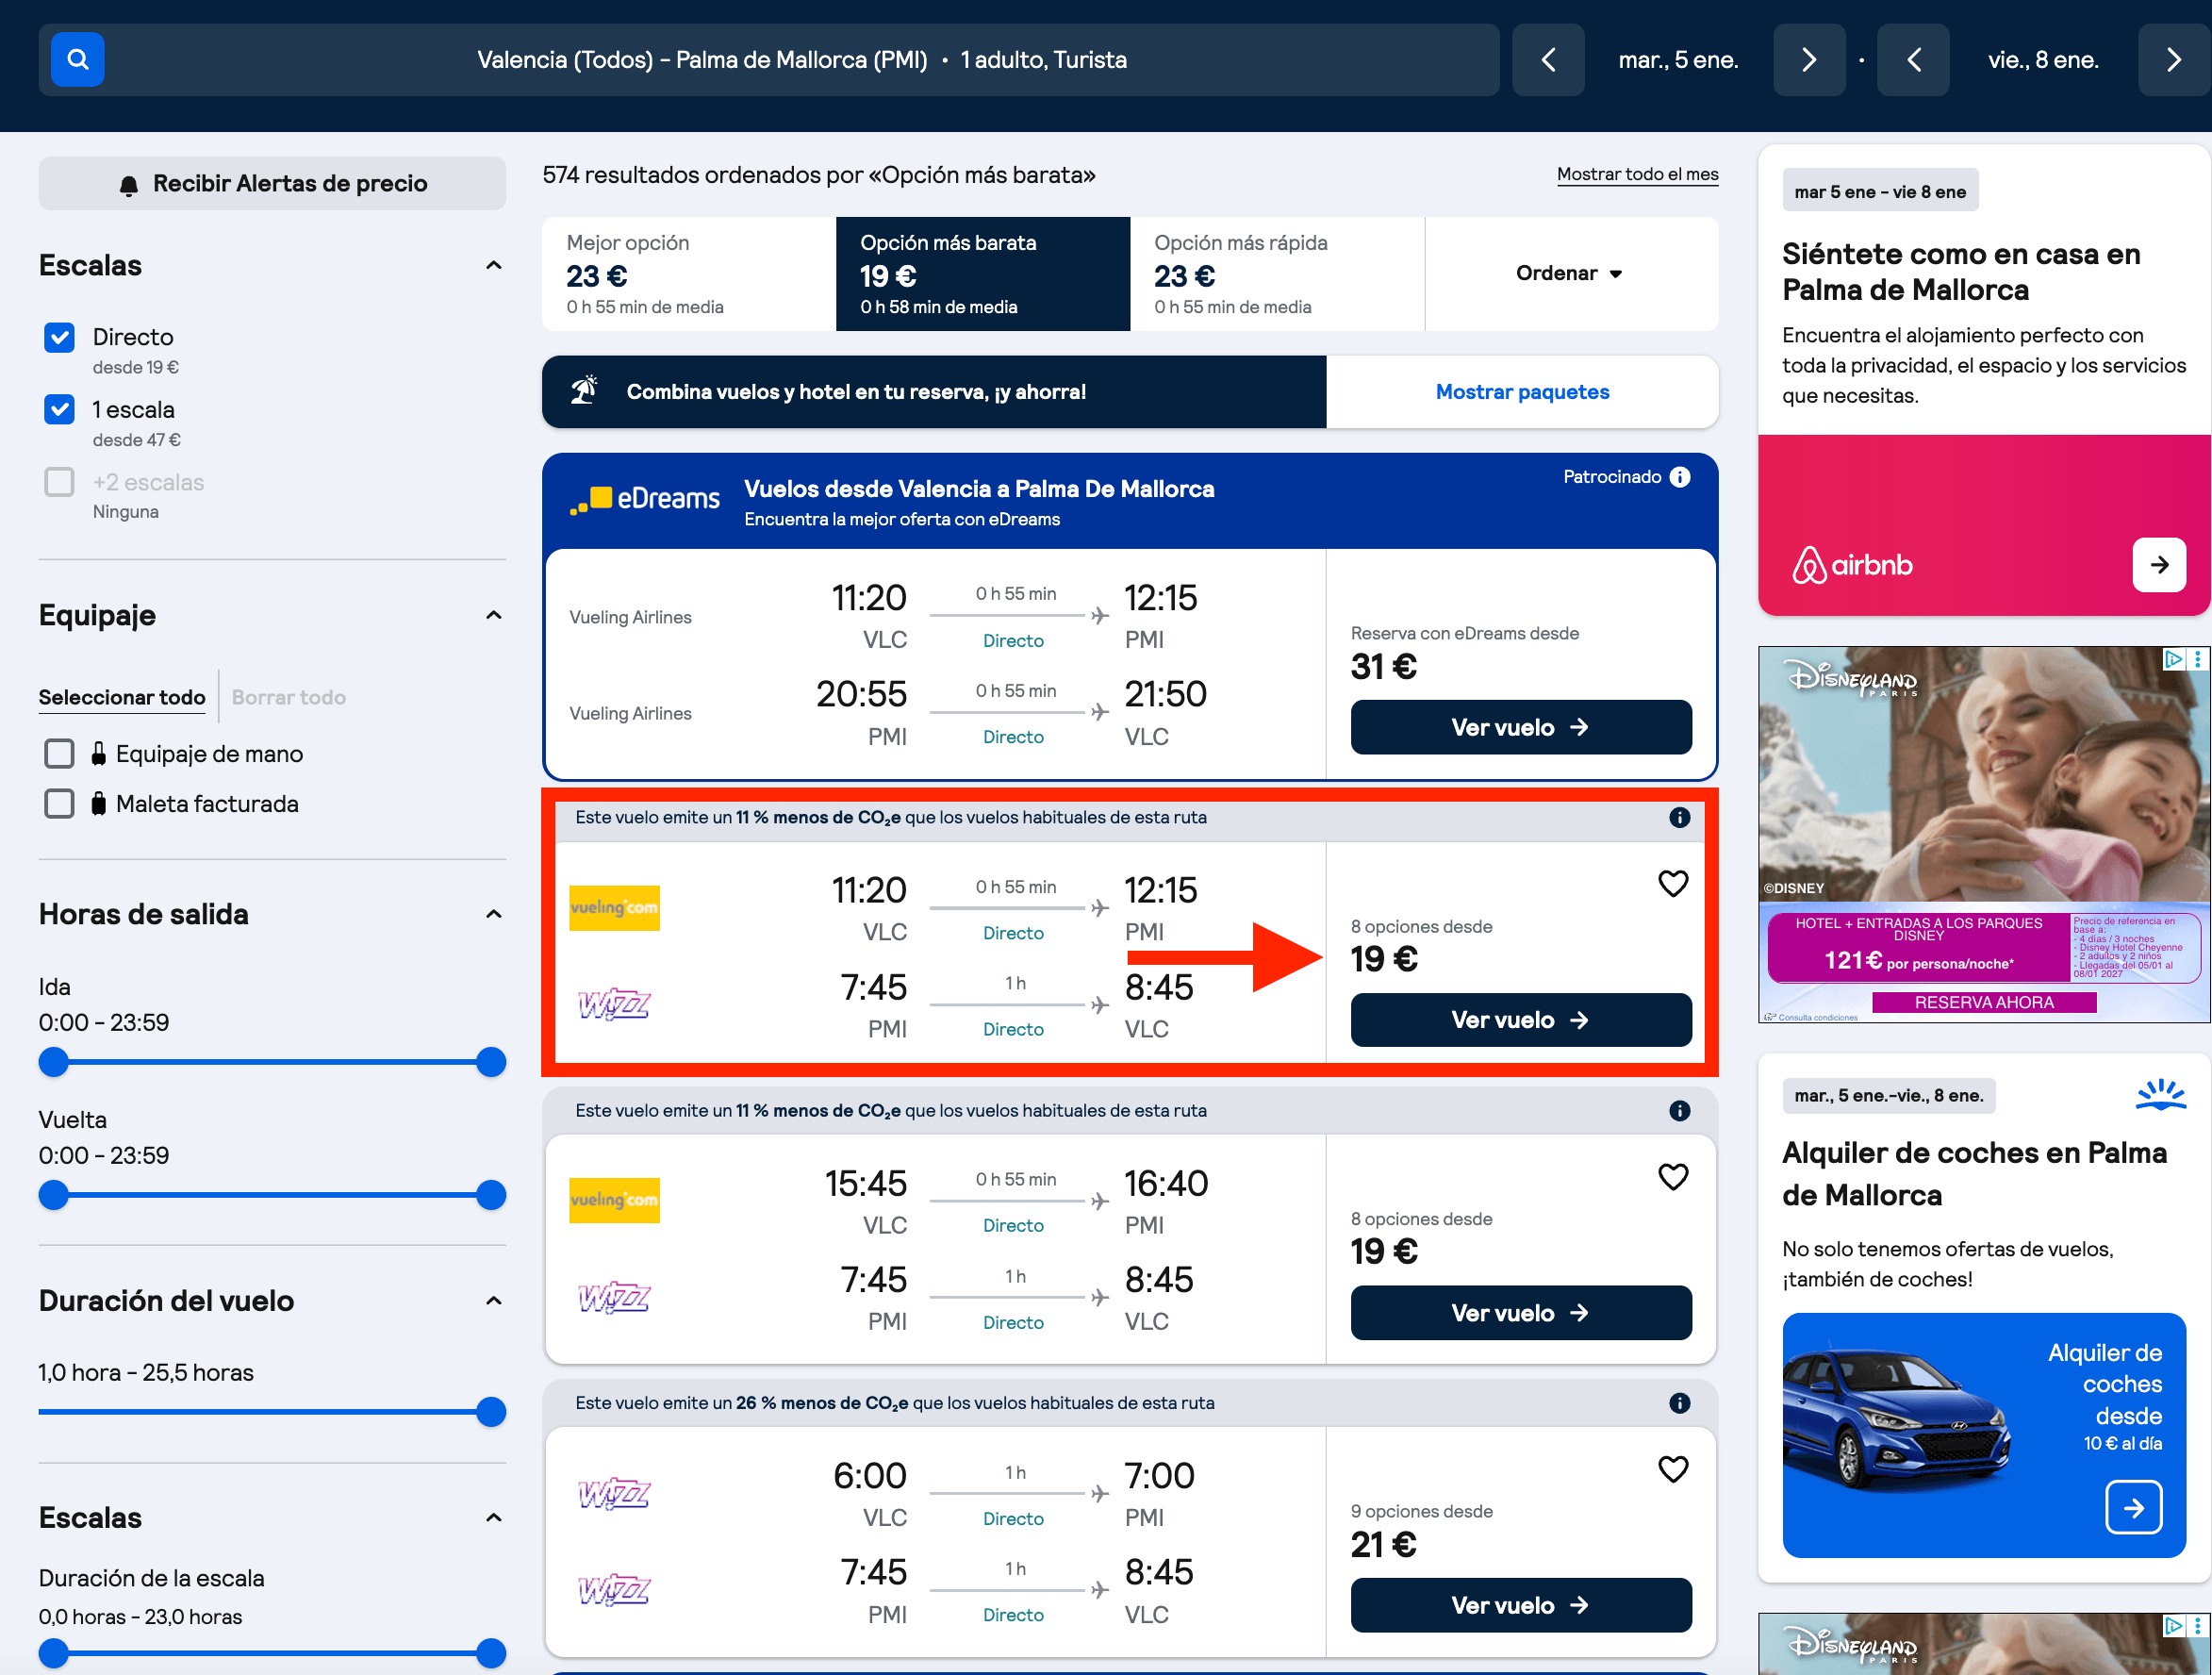This screenshot has width=2212, height=1675.
Task: Open the Ordenar sort dropdown
Action: point(1570,273)
